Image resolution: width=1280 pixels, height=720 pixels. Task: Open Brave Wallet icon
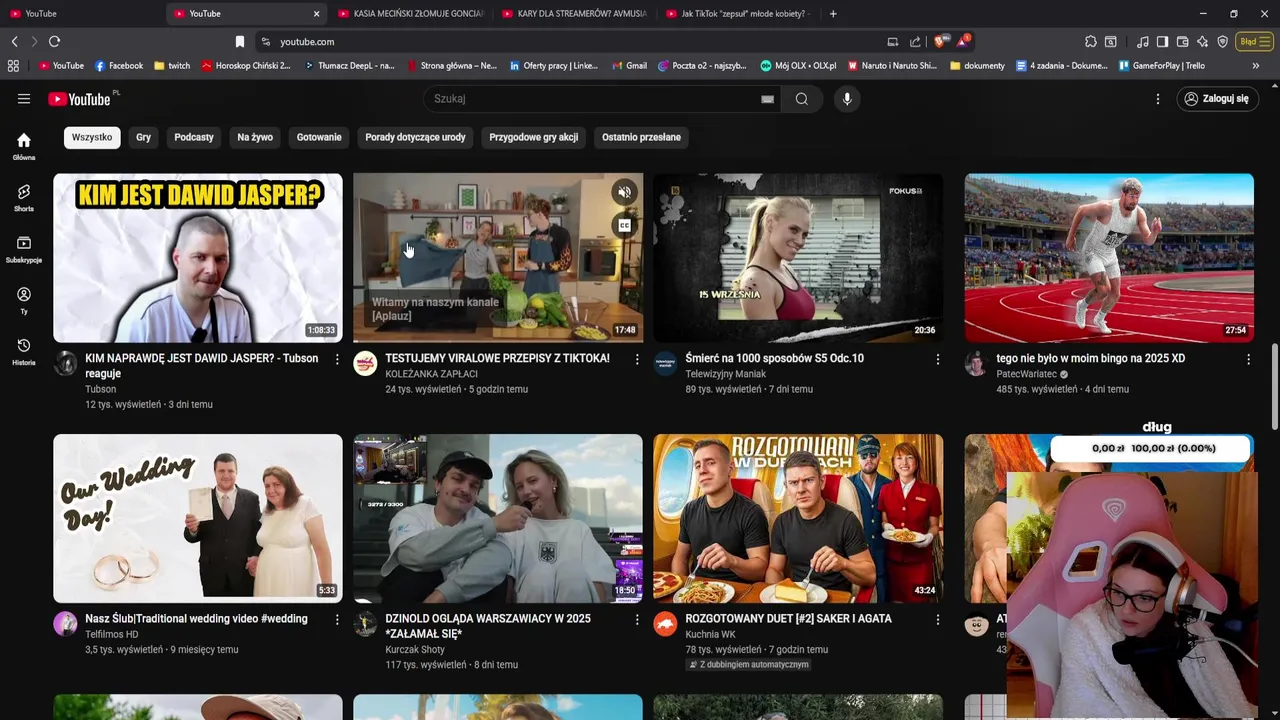[1182, 41]
